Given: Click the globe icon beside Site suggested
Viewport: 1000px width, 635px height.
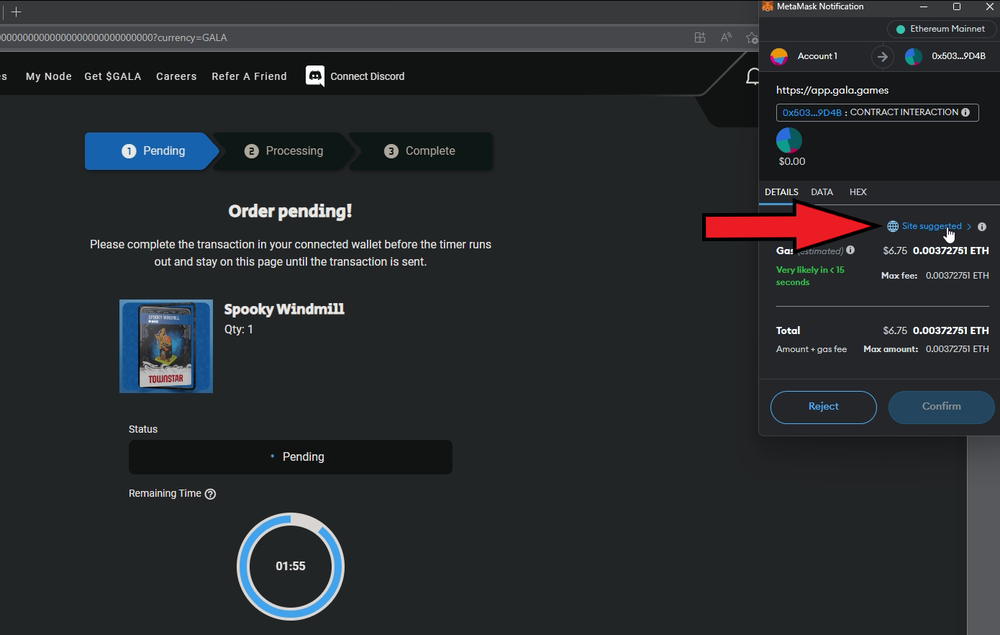Looking at the screenshot, I should coord(893,226).
